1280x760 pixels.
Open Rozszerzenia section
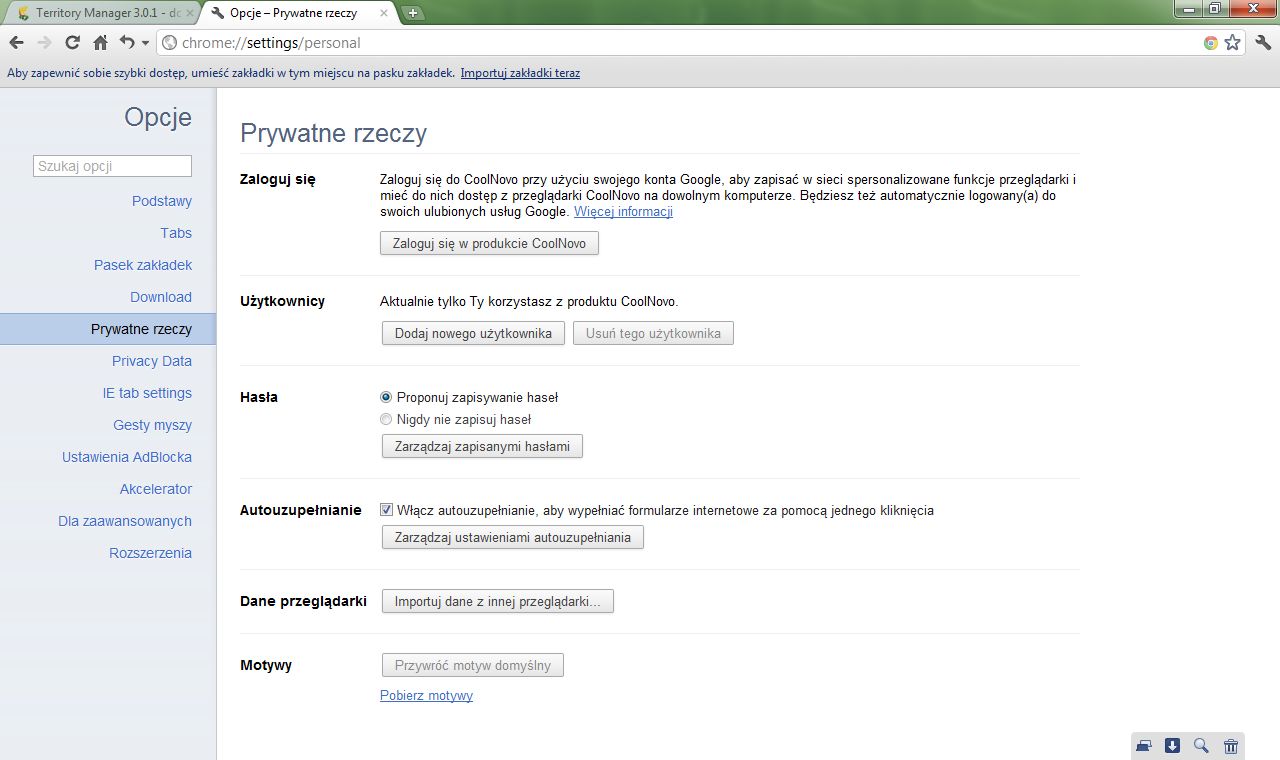[x=151, y=553]
